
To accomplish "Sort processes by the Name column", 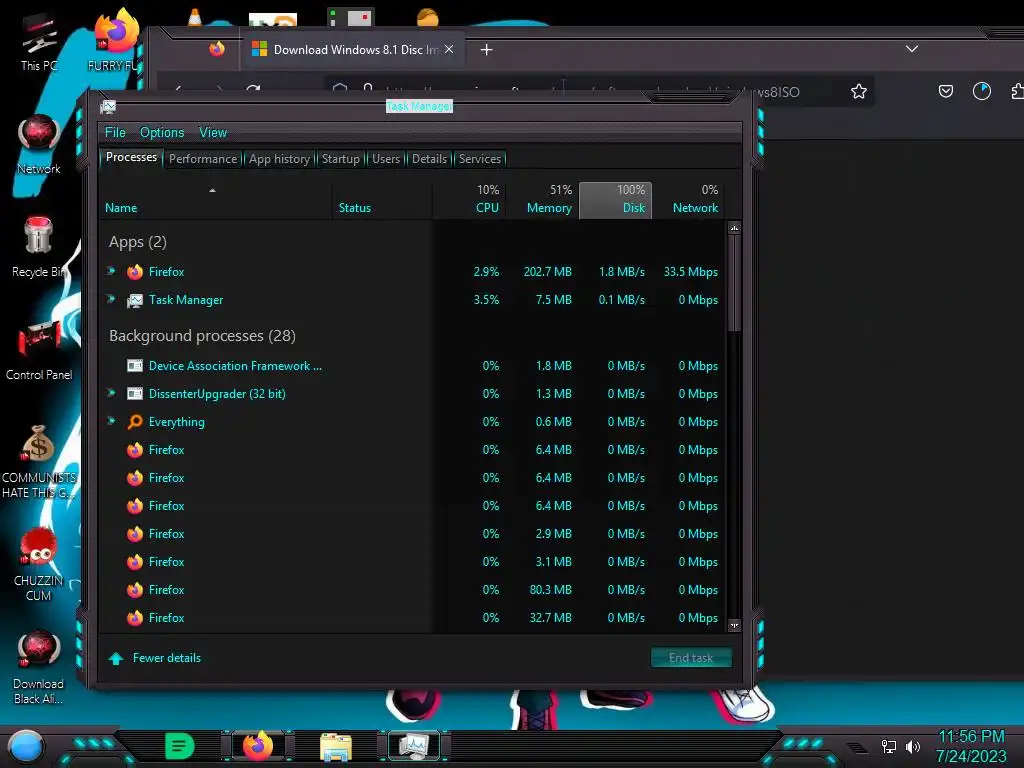I will coord(216,200).
